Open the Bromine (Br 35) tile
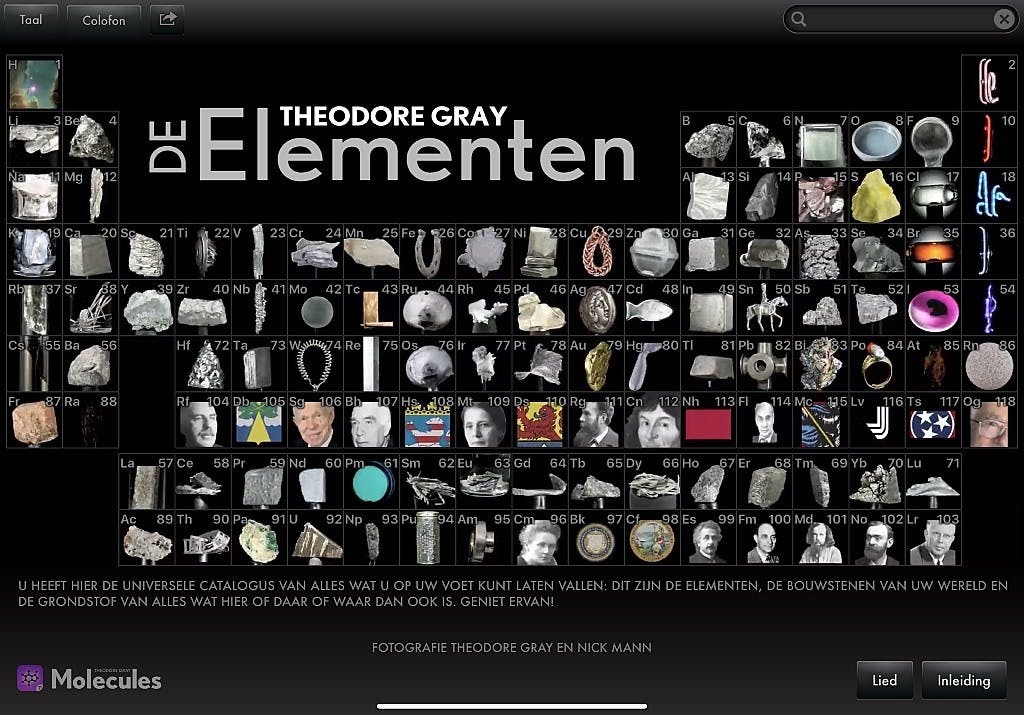This screenshot has height=715, width=1024. point(933,251)
